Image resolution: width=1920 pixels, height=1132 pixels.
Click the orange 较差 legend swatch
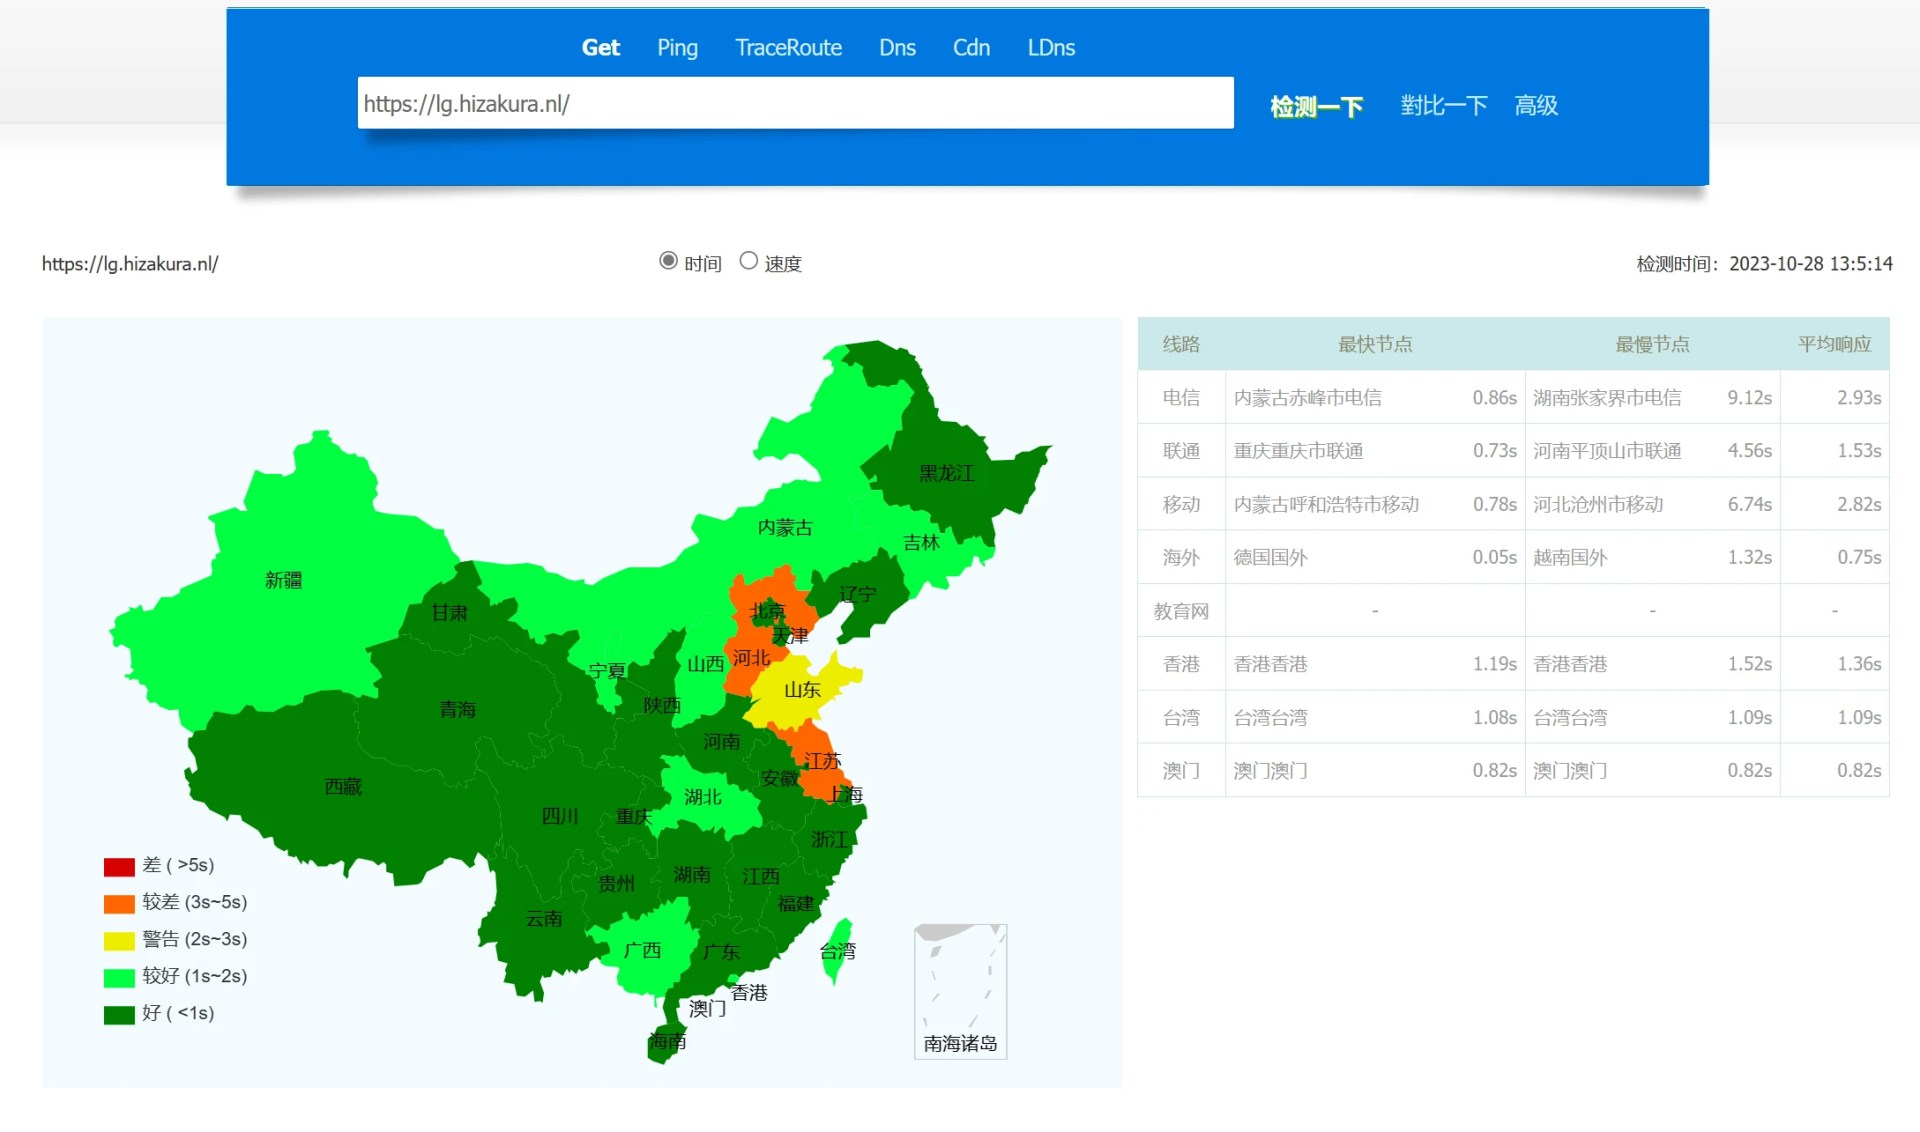coord(119,903)
